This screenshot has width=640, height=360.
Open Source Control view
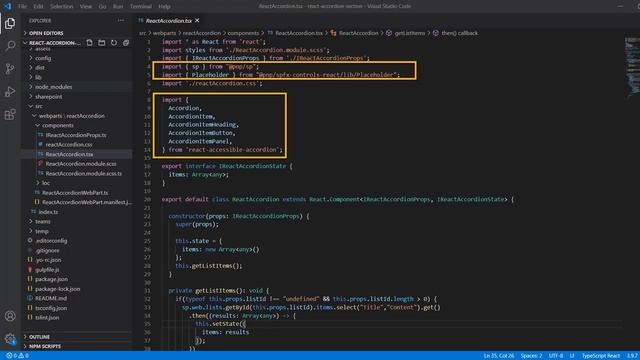click(10, 69)
